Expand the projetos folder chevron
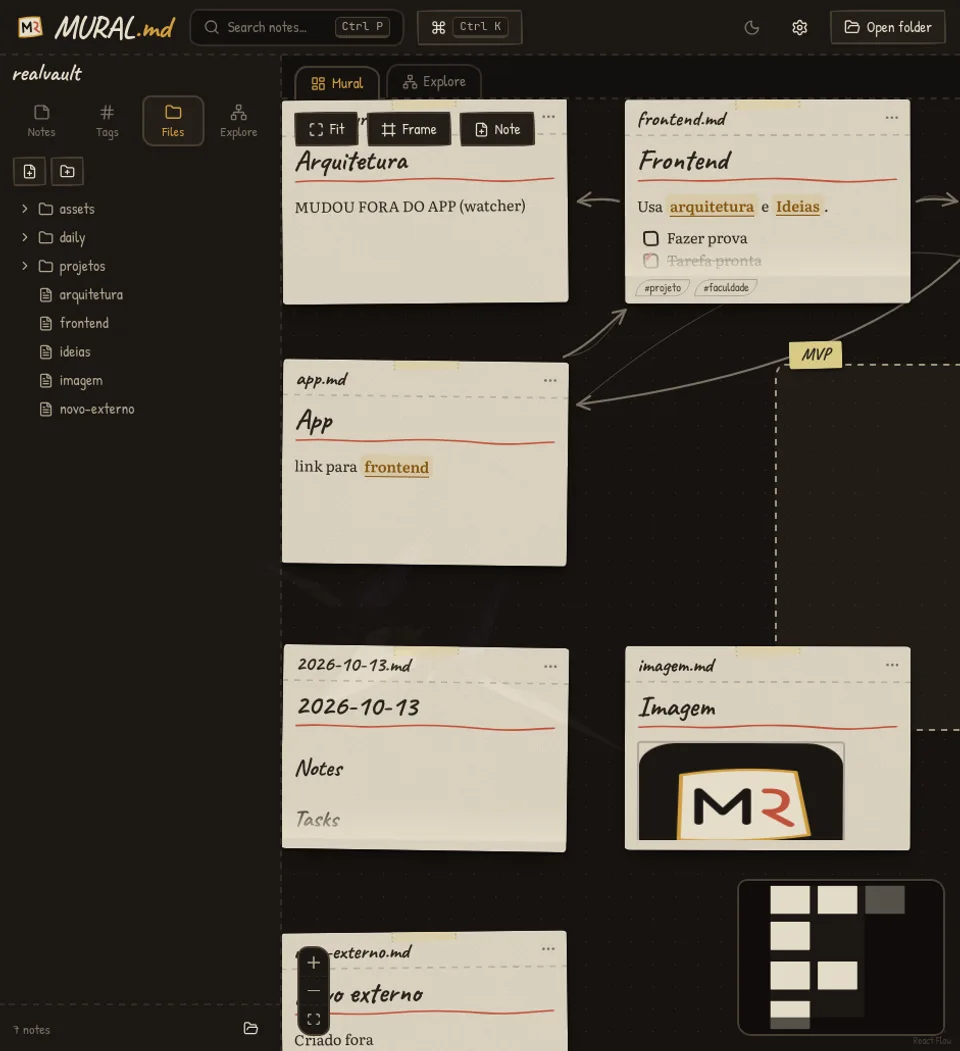Image resolution: width=960 pixels, height=1051 pixels. [x=25, y=266]
